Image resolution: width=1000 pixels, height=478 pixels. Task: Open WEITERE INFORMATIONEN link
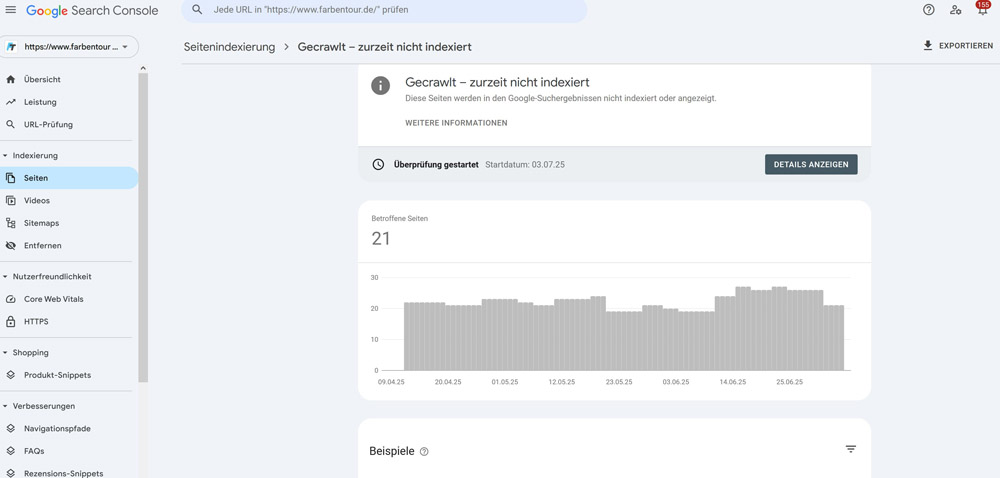pyautogui.click(x=457, y=123)
